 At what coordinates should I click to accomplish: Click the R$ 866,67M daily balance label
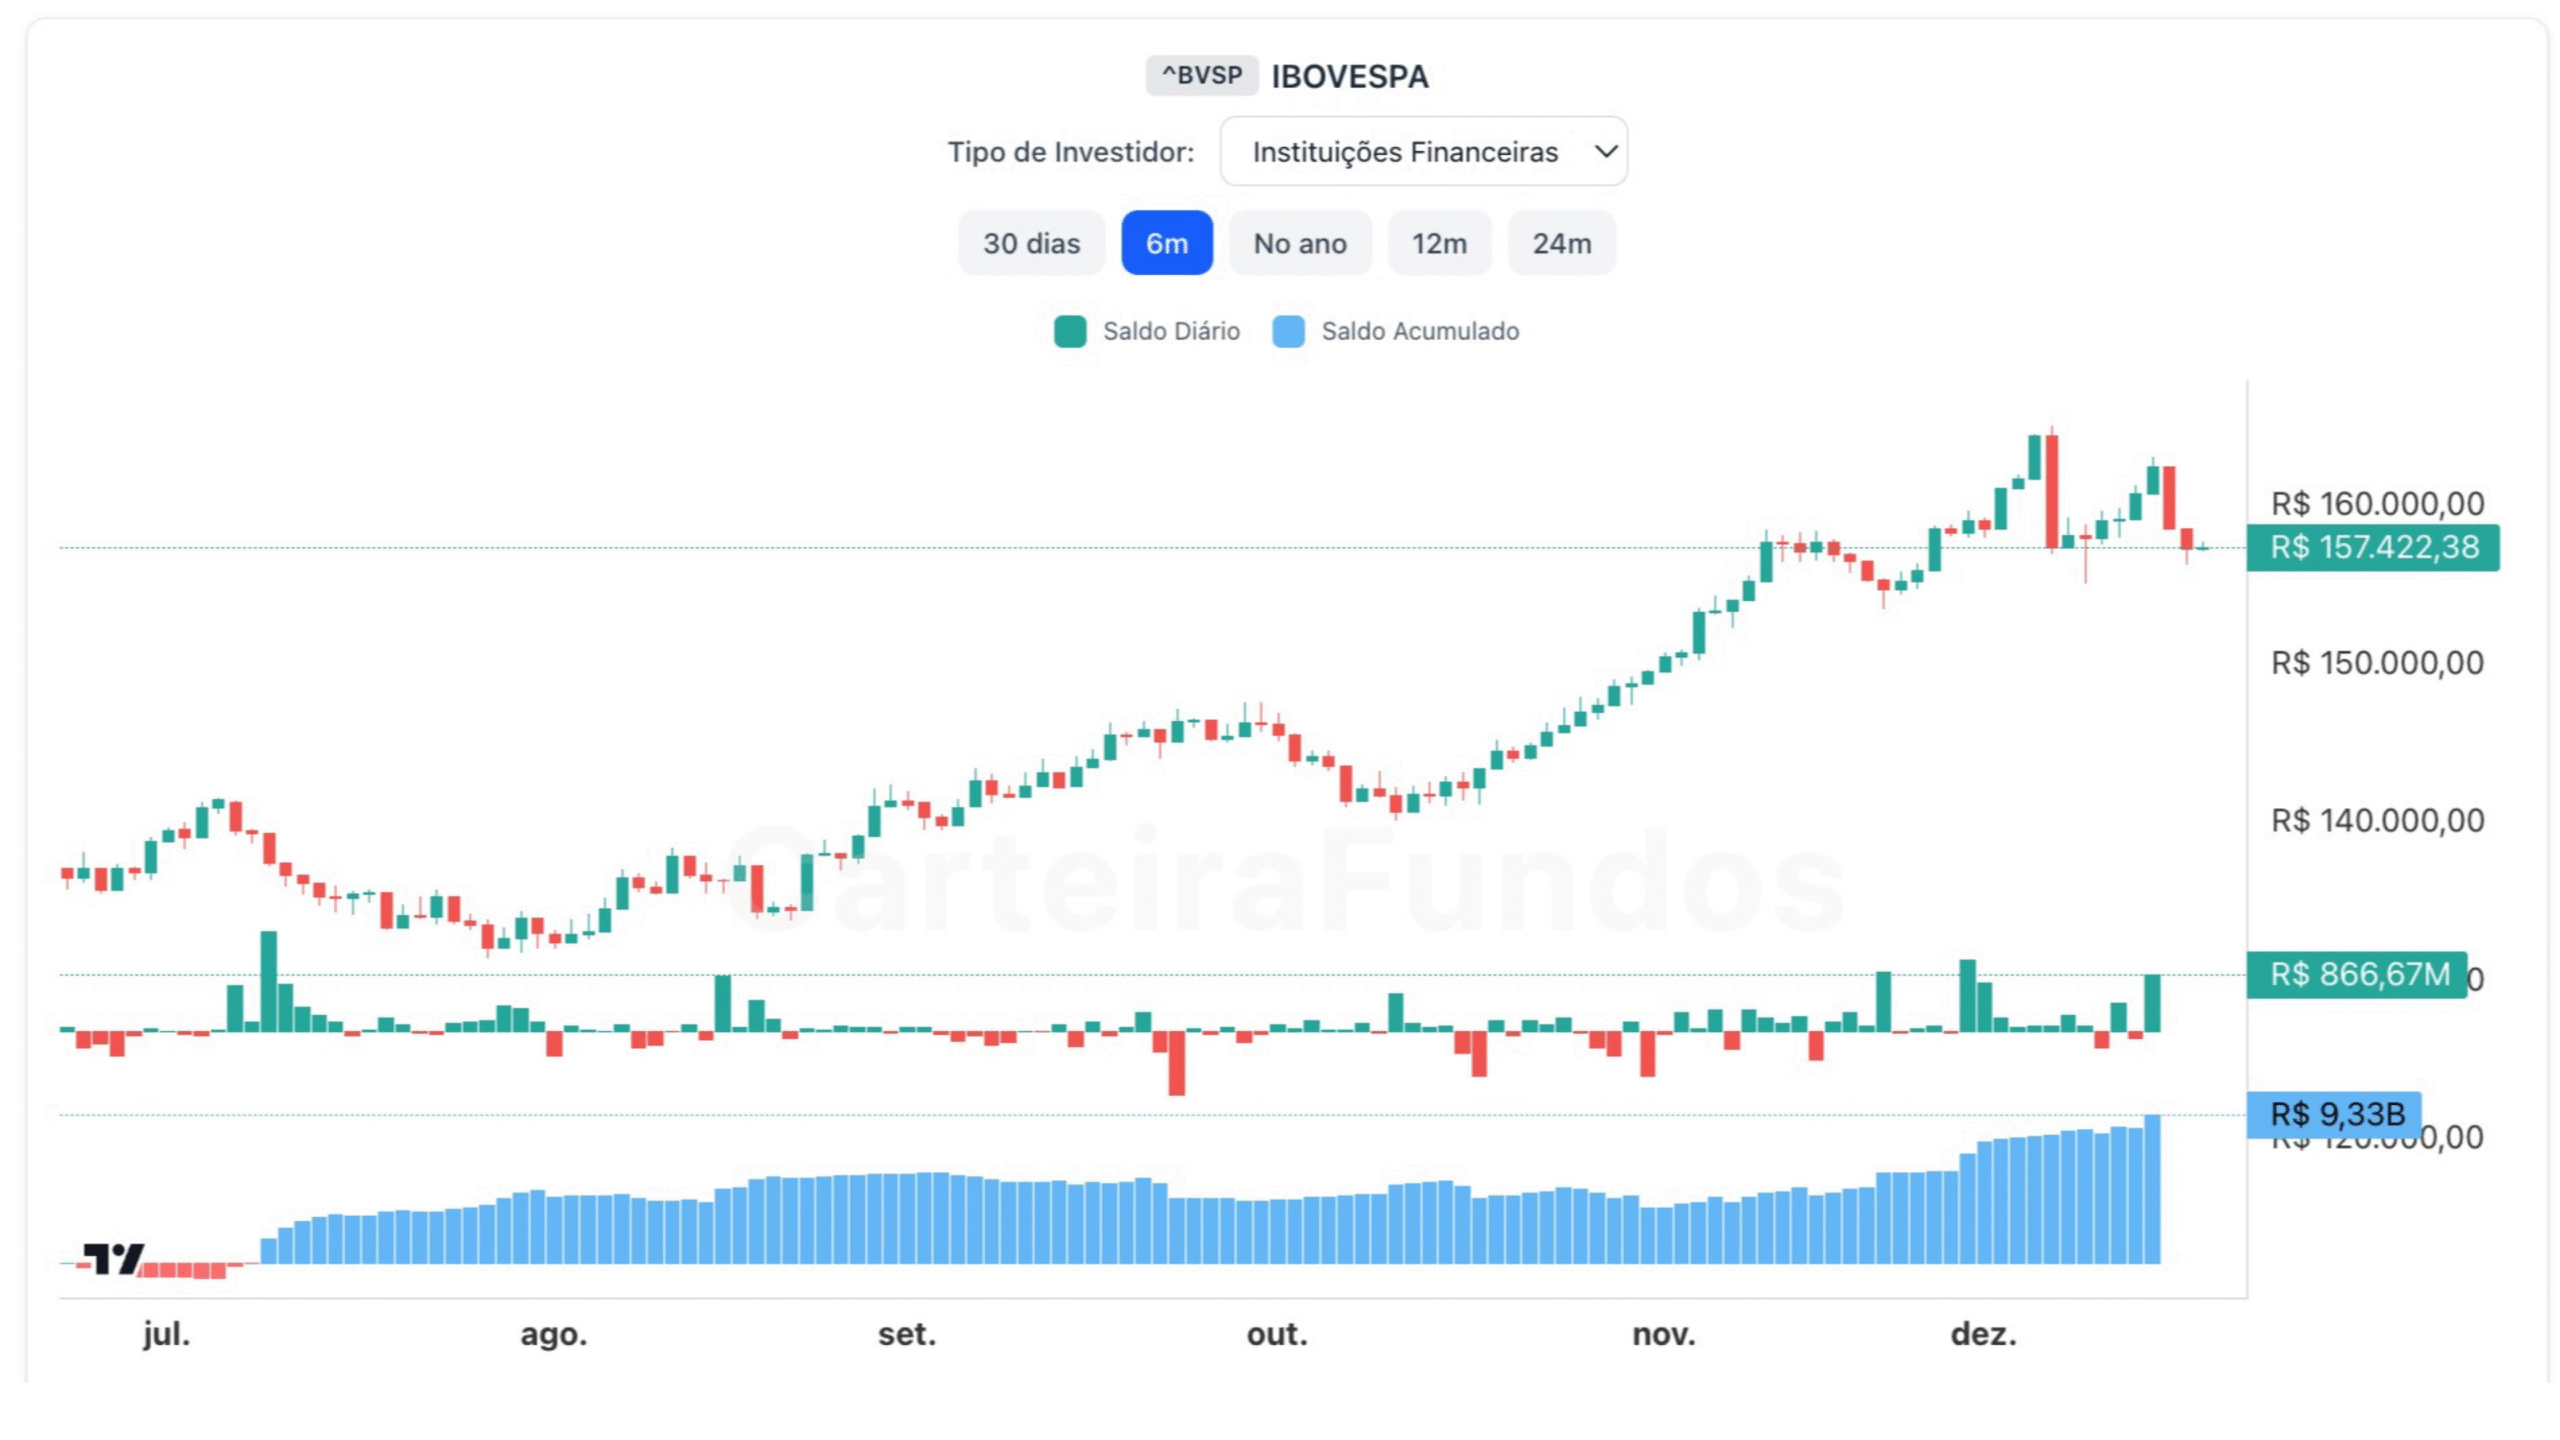(2359, 974)
